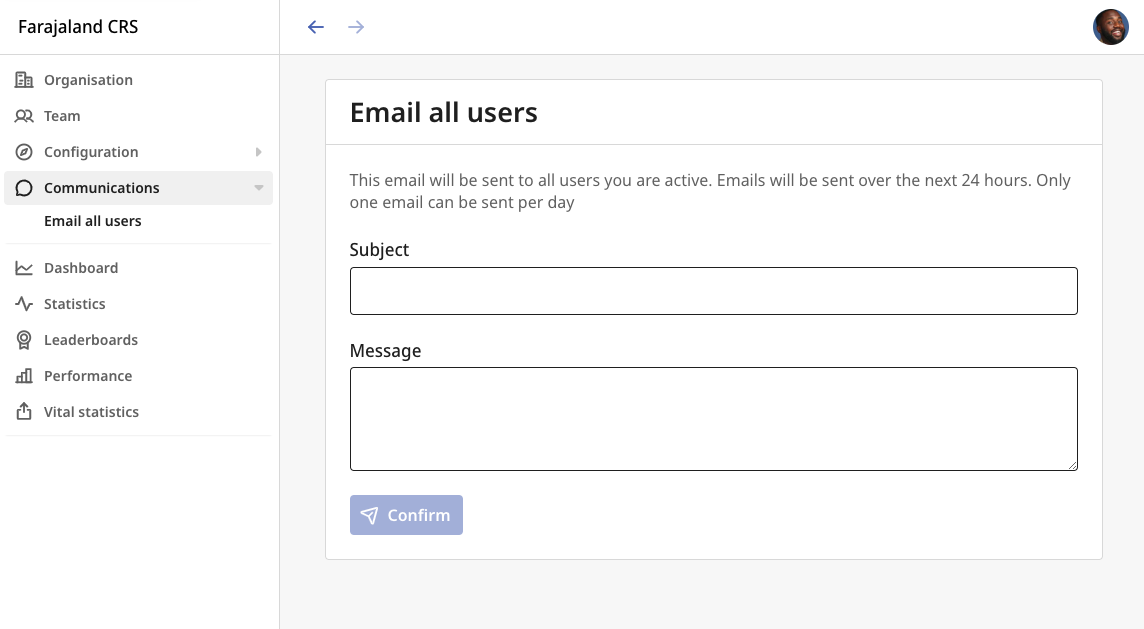The width and height of the screenshot is (1144, 629).
Task: Collapse the Communications section arrow
Action: click(258, 188)
